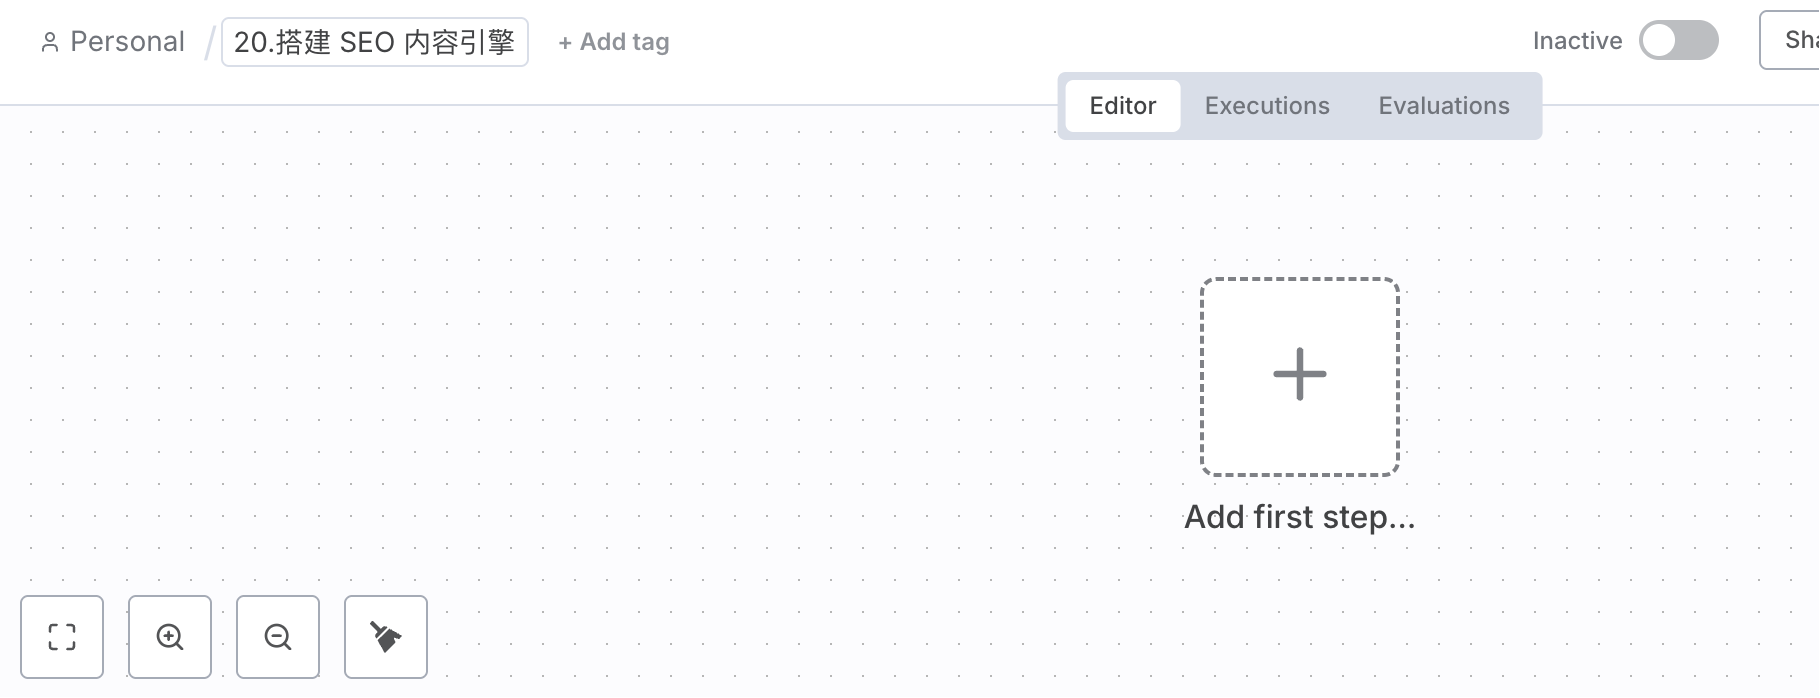Toggle the workflow Inactive switch on
The image size is (1820, 698).
point(1679,41)
